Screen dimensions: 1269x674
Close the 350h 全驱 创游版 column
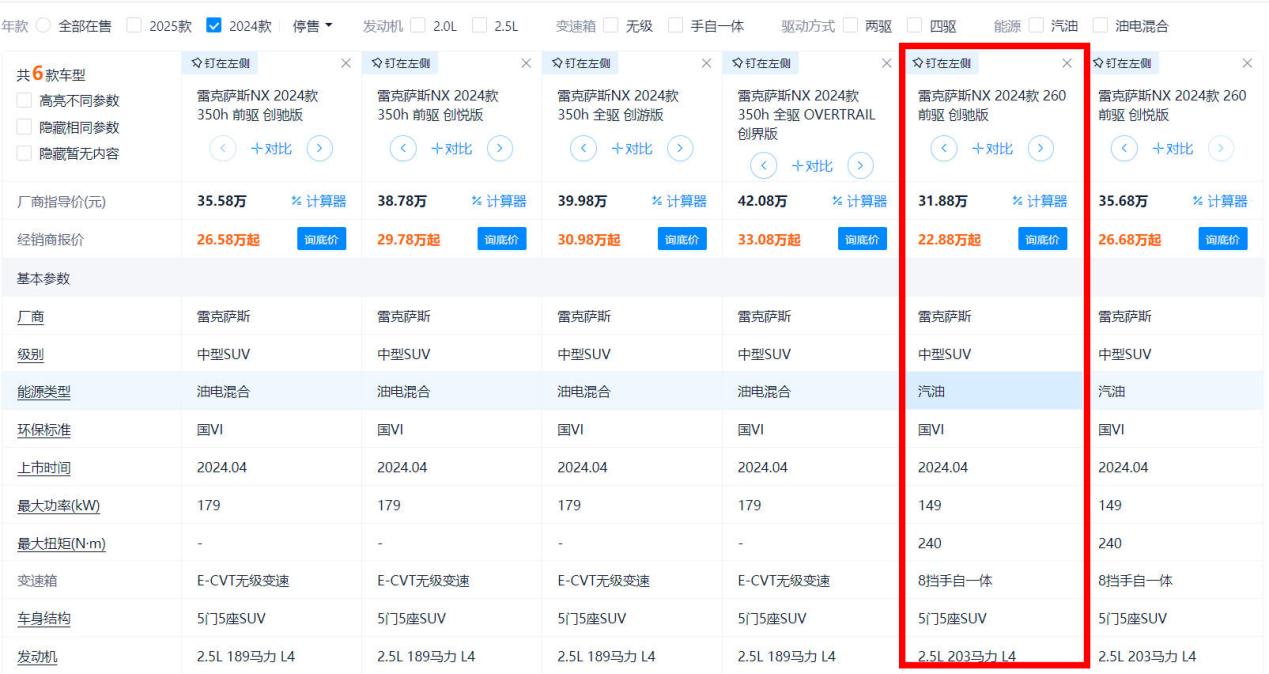point(706,64)
